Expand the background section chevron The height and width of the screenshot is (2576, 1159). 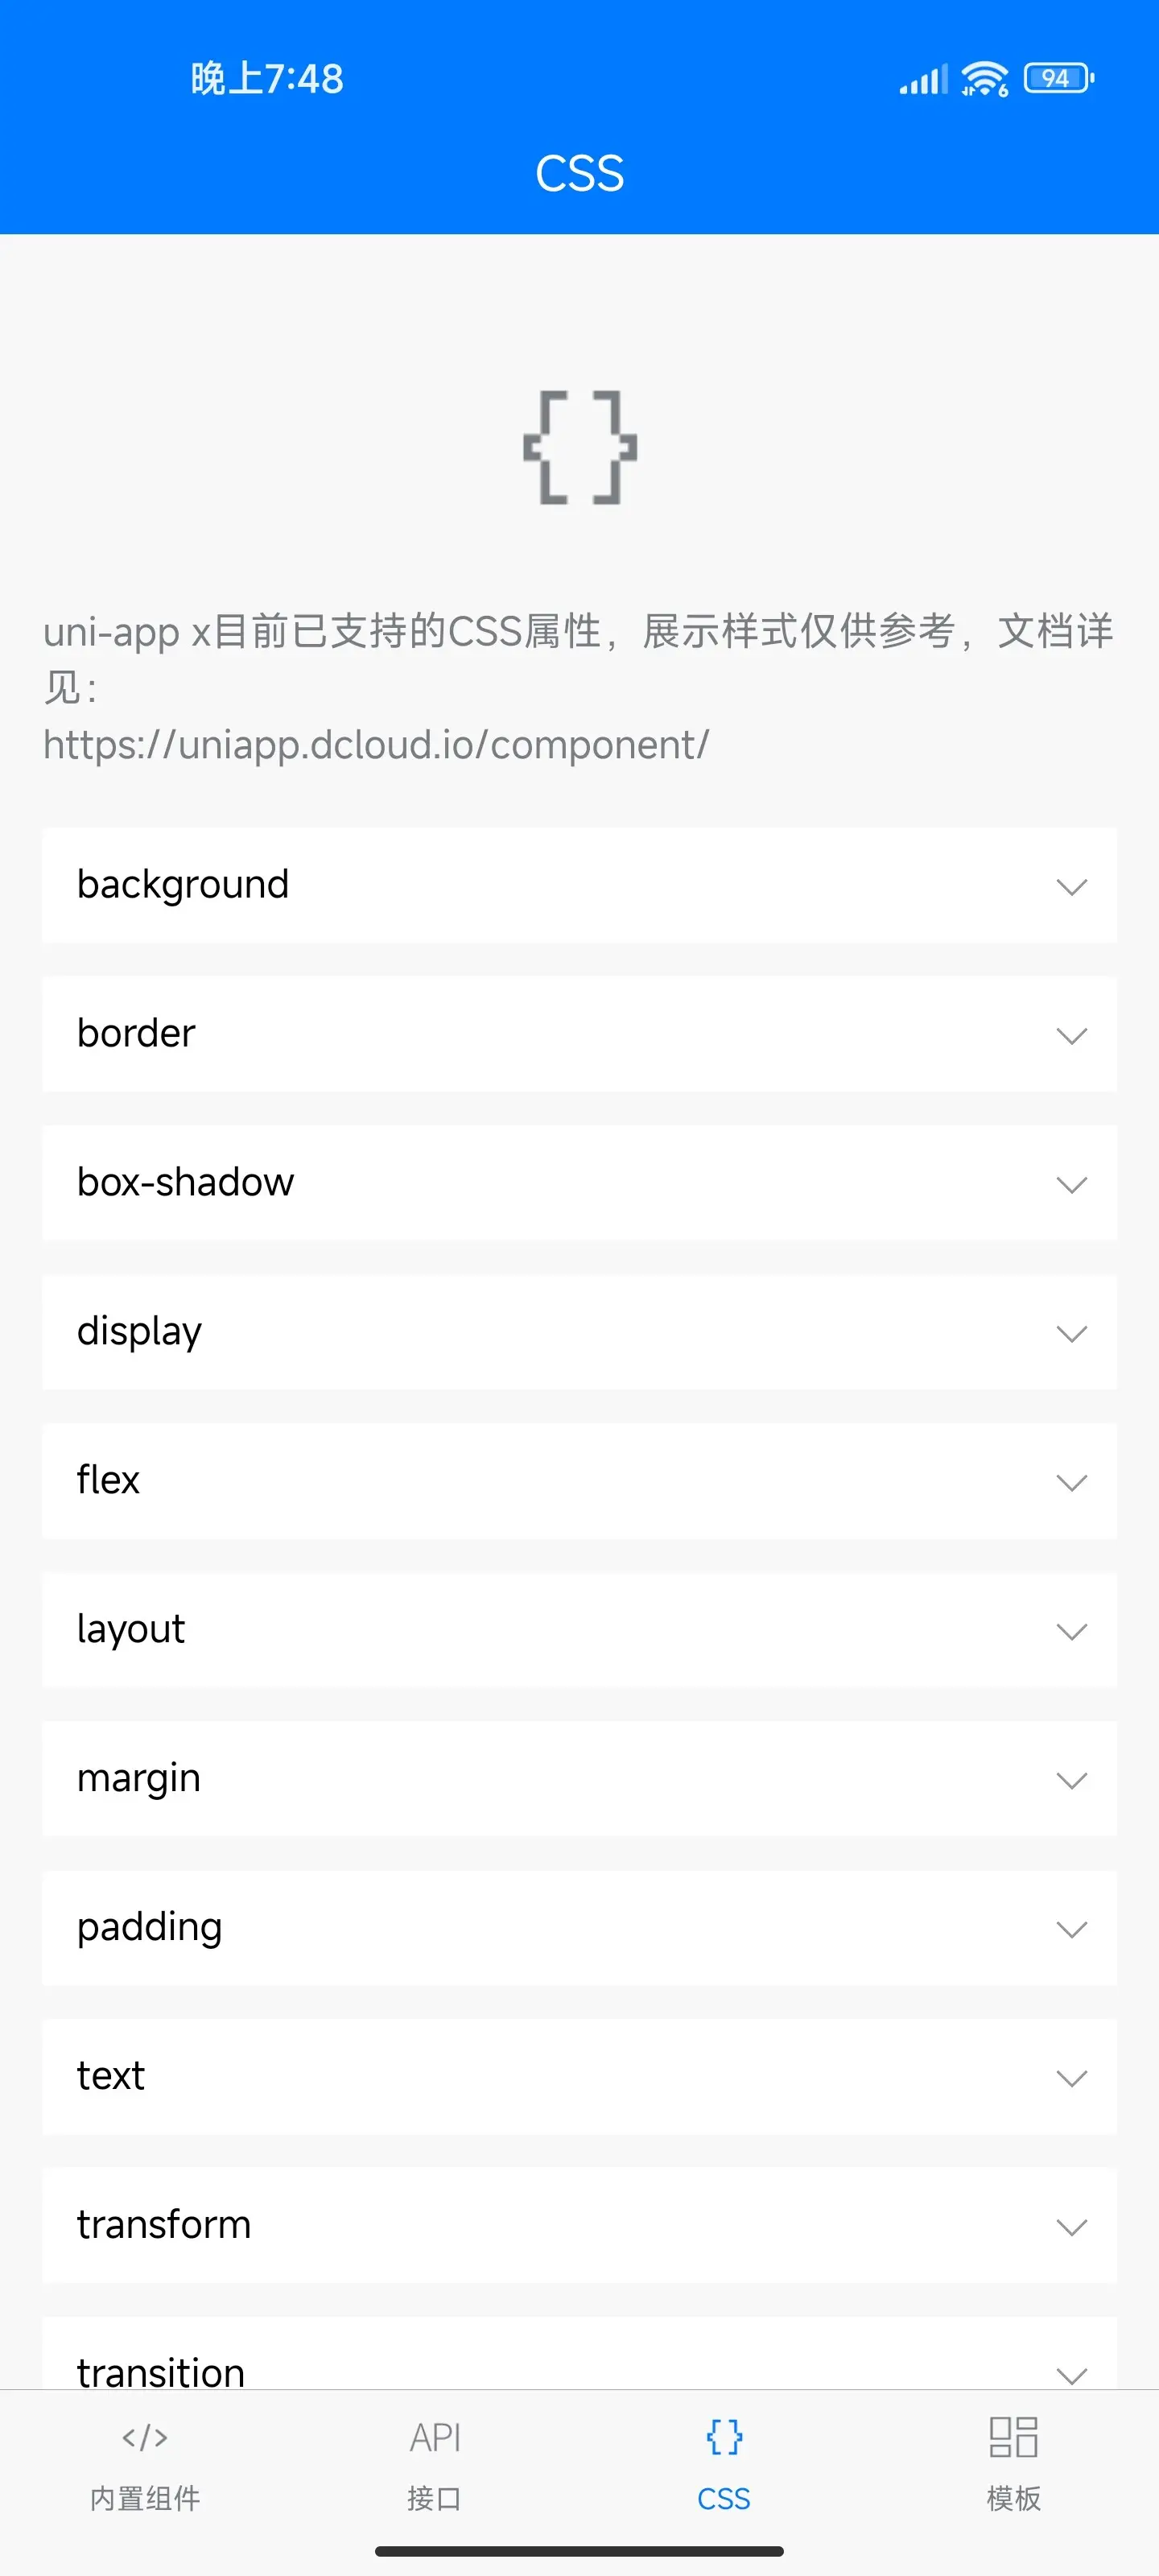coord(1071,886)
